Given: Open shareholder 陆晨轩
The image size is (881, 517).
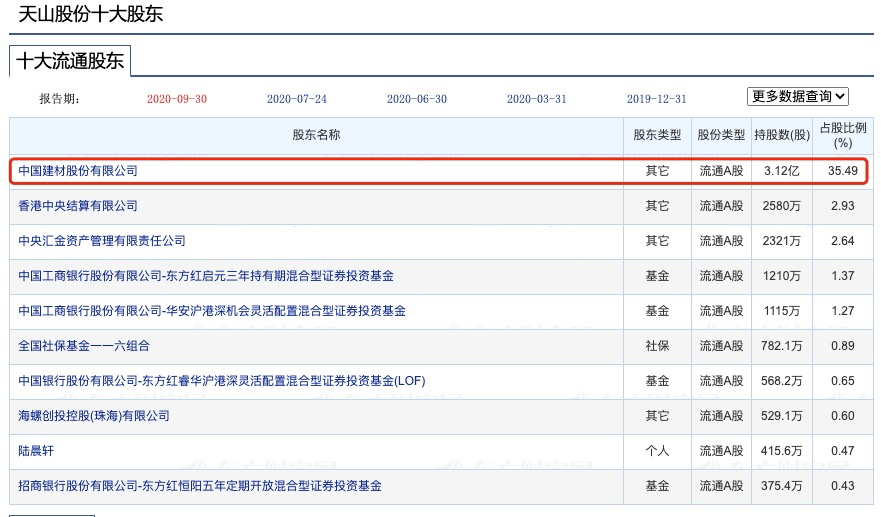Looking at the screenshot, I should [36, 451].
